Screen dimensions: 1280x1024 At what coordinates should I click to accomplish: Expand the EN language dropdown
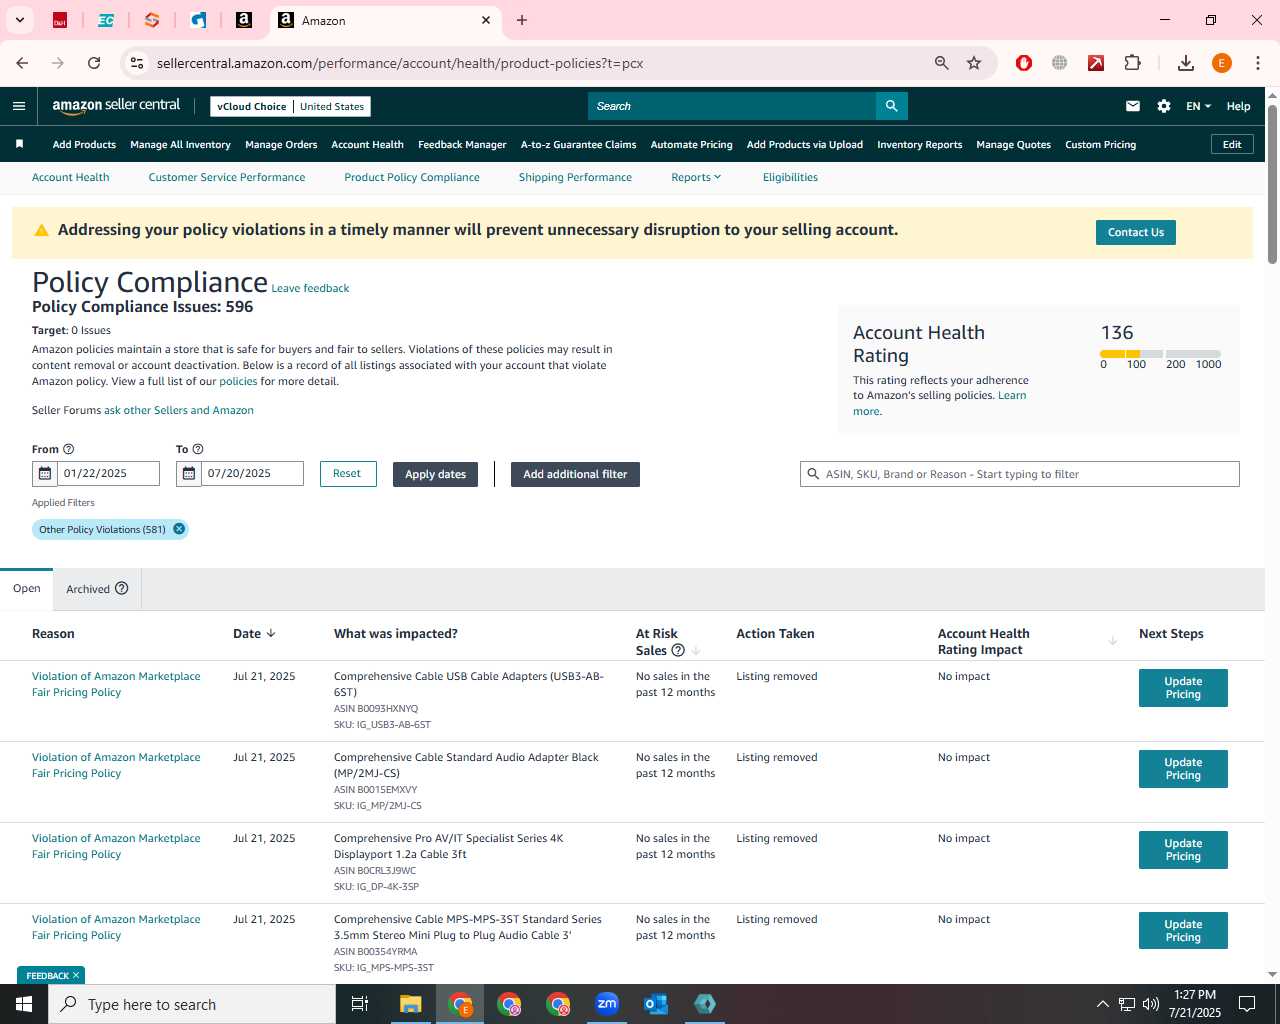(x=1198, y=106)
